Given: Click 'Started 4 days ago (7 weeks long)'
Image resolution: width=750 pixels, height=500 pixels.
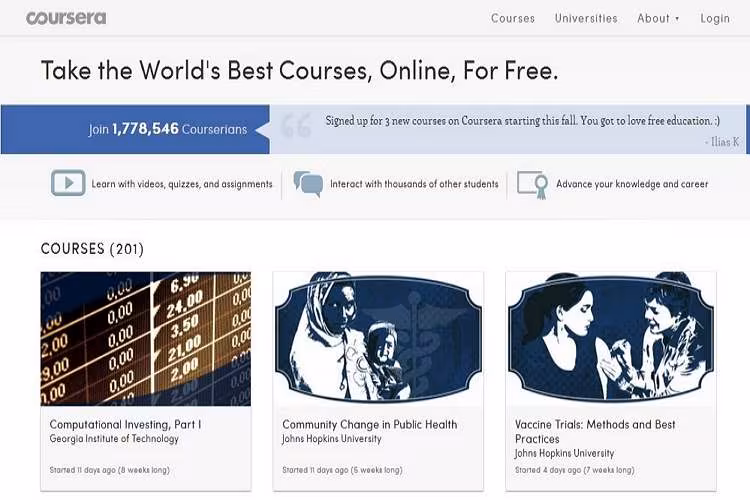Looking at the screenshot, I should pos(574,470).
